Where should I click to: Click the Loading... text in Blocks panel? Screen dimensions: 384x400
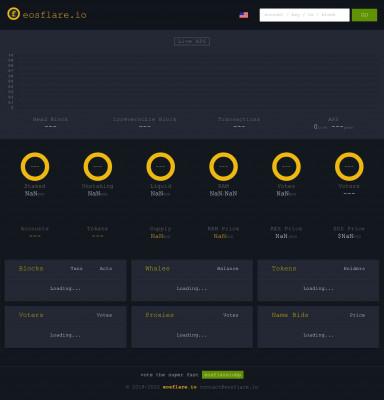65,288
